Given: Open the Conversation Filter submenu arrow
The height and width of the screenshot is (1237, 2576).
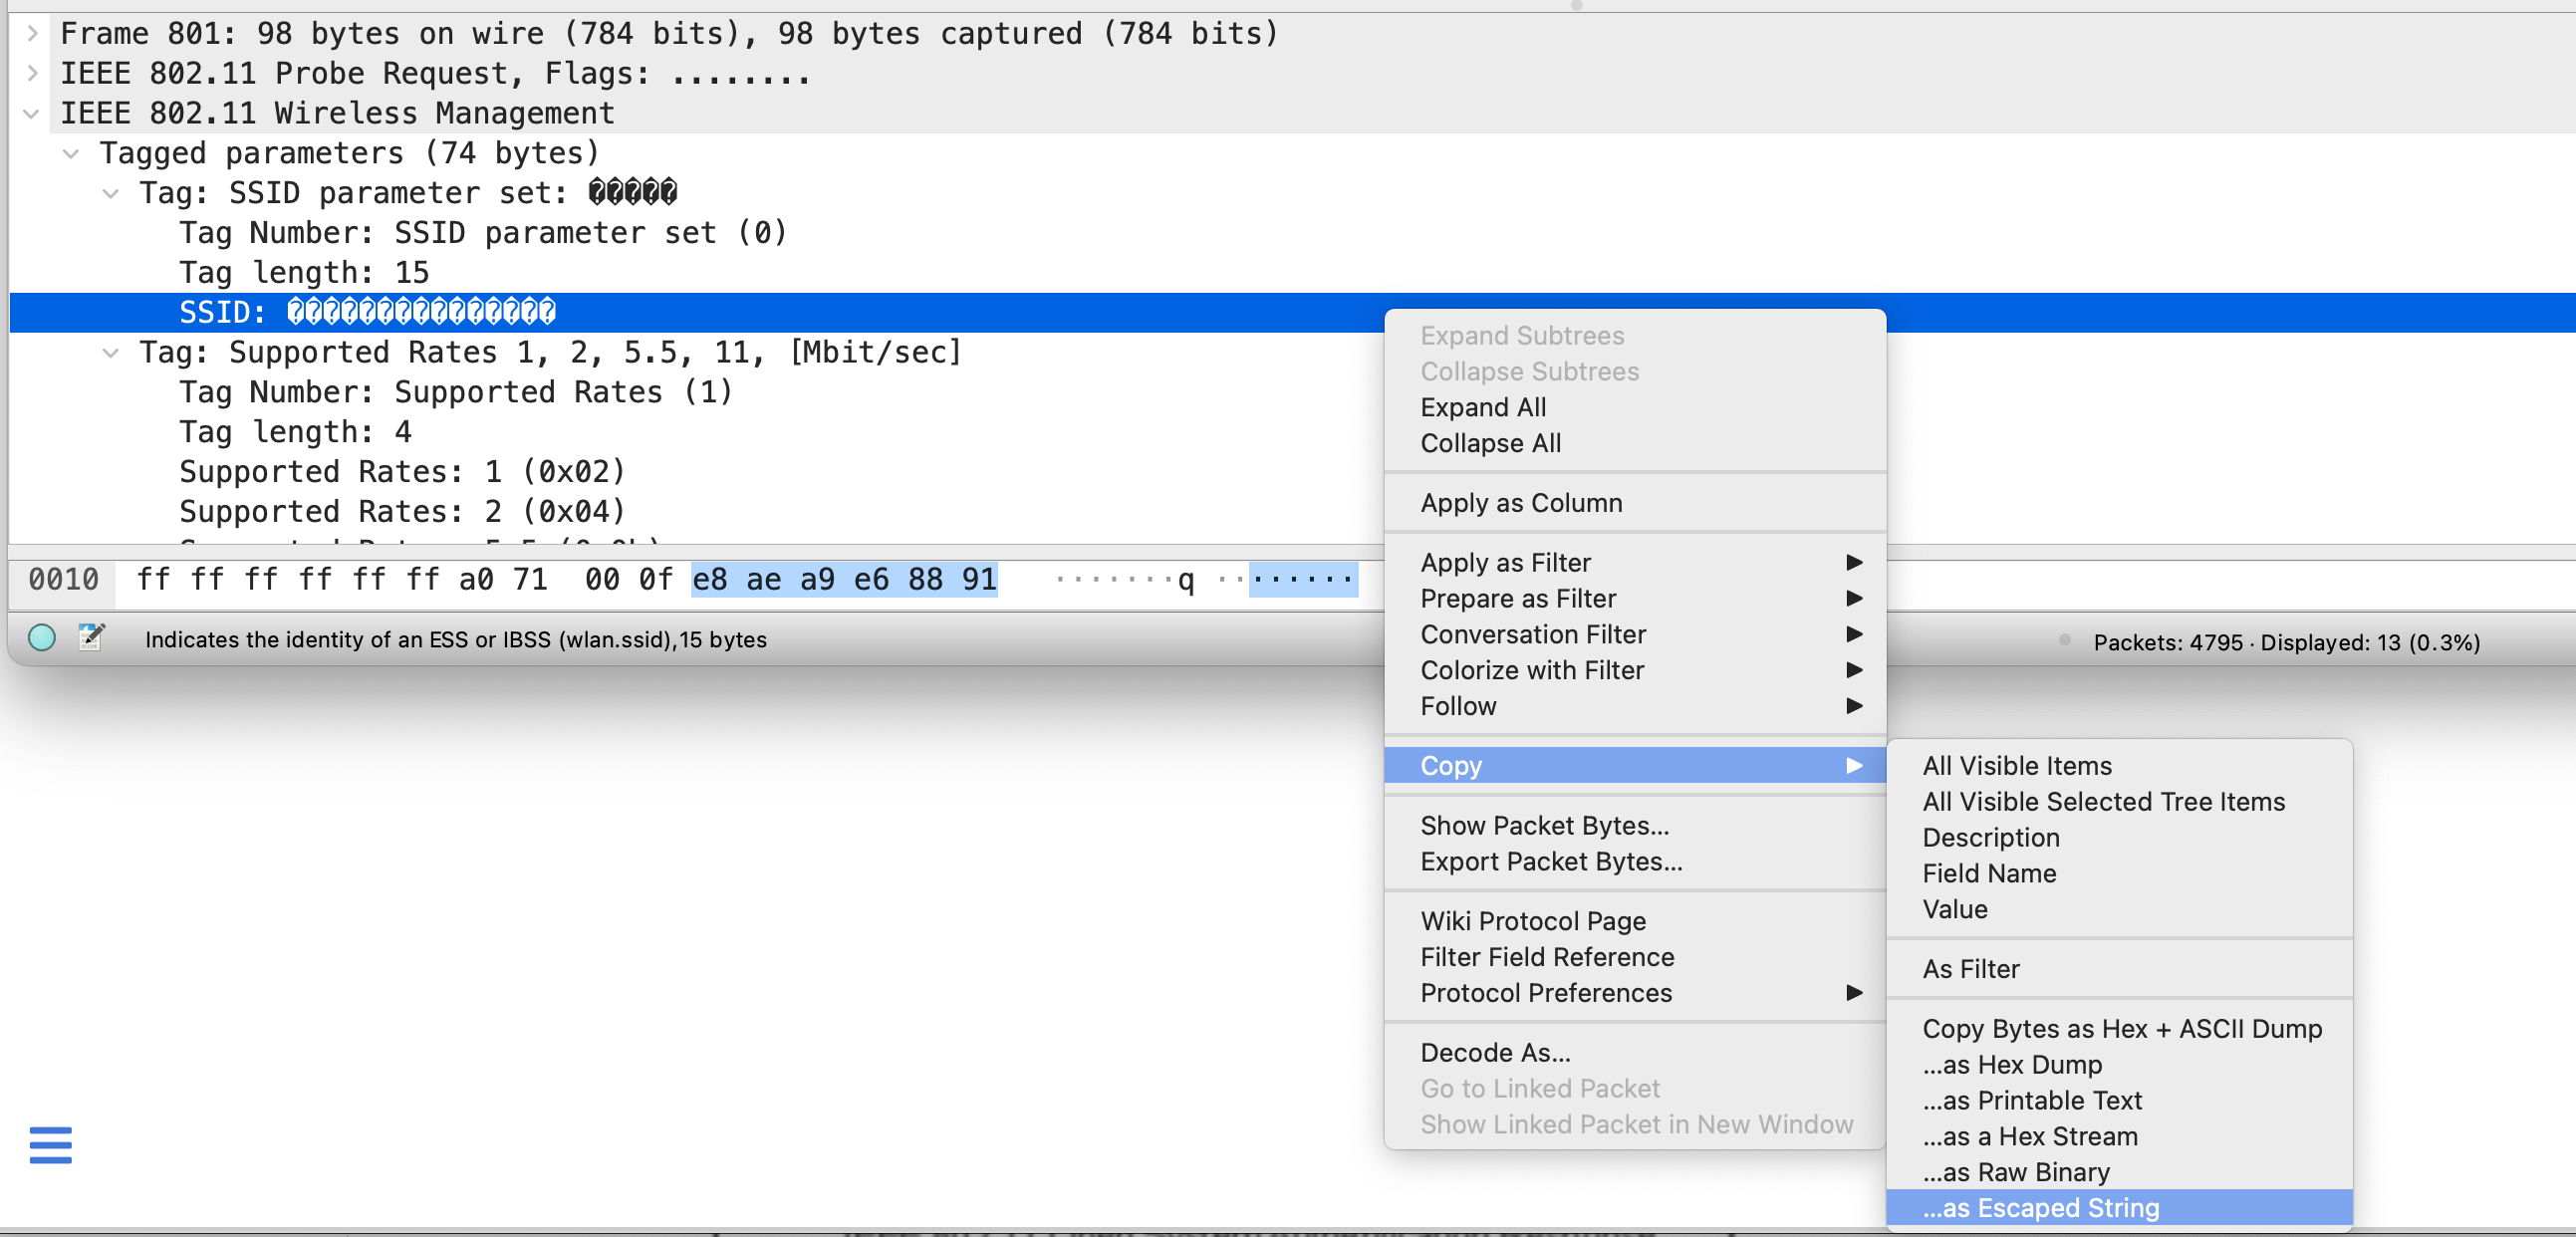Looking at the screenshot, I should (1853, 634).
